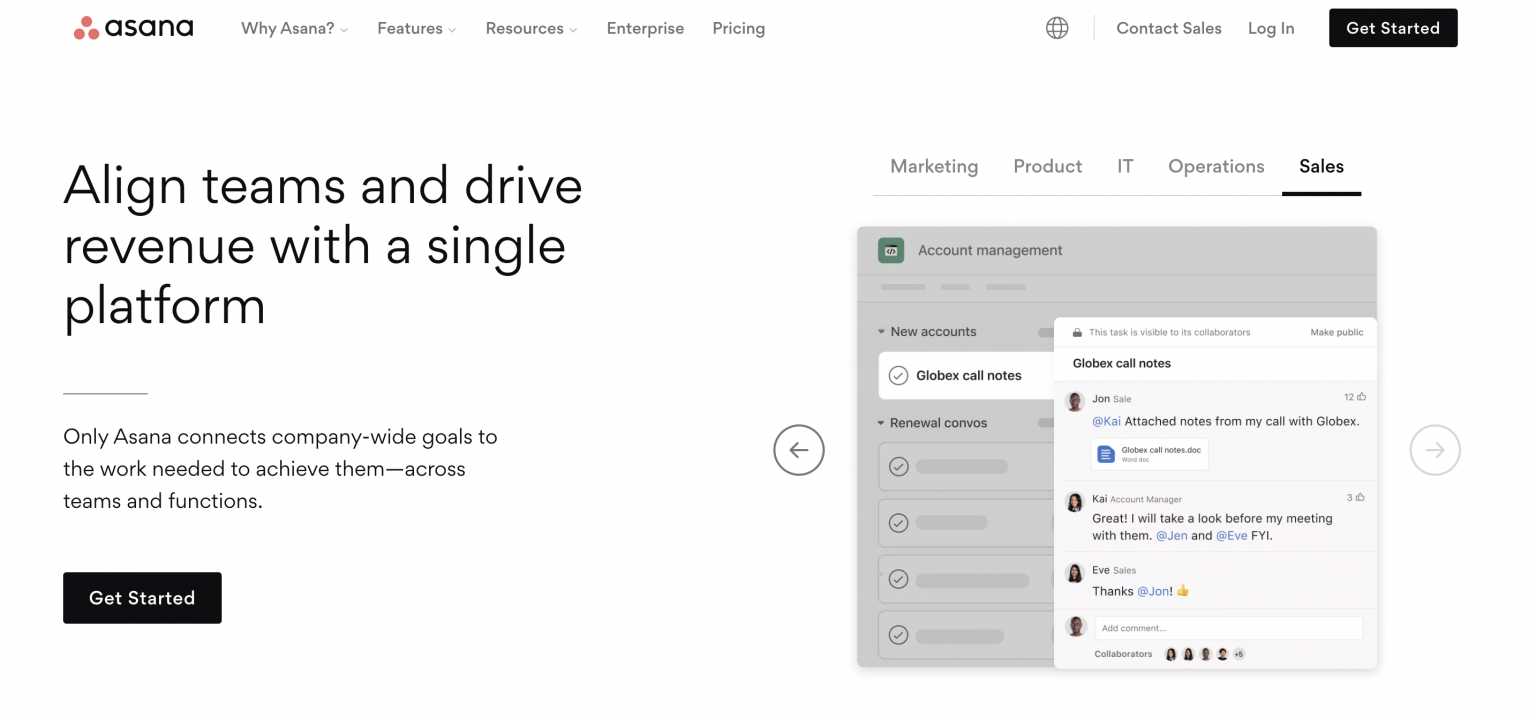The width and height of the screenshot is (1536, 718).
Task: Check the first task circle under Renewal convos
Action: (x=898, y=466)
